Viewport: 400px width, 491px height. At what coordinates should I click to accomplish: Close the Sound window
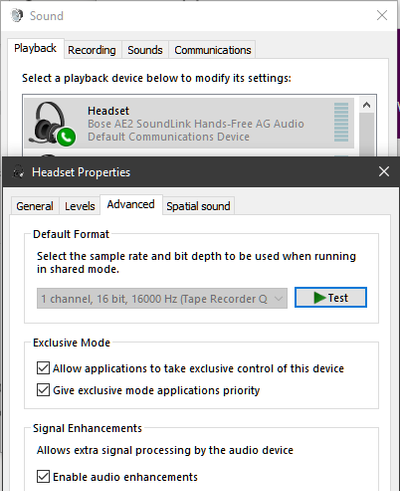tap(382, 15)
